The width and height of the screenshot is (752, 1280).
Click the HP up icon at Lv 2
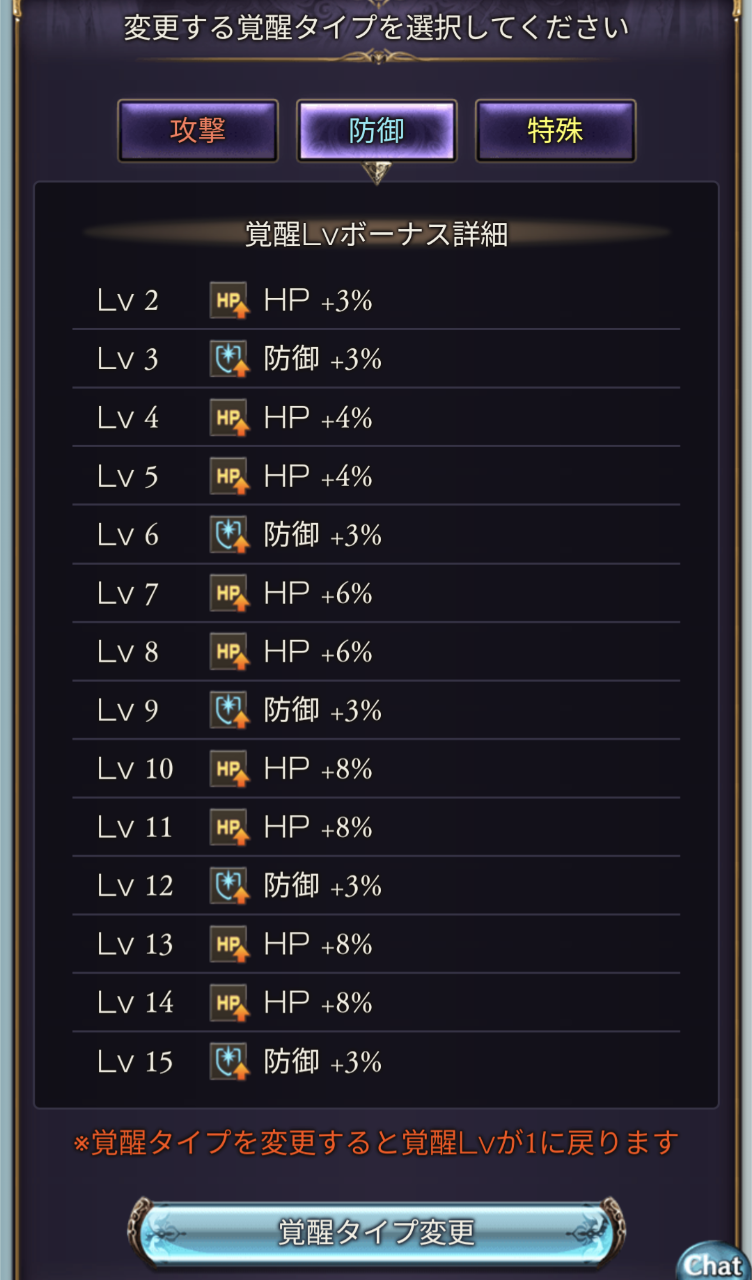click(228, 300)
